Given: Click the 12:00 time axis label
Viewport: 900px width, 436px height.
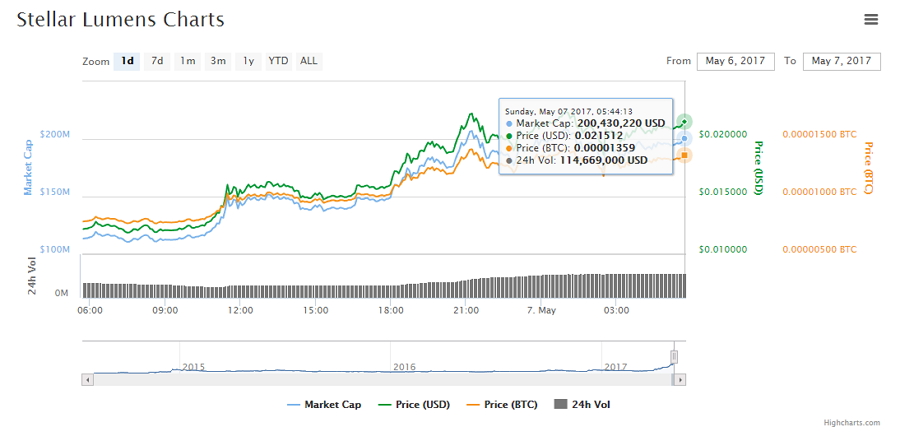Looking at the screenshot, I should pos(240,310).
